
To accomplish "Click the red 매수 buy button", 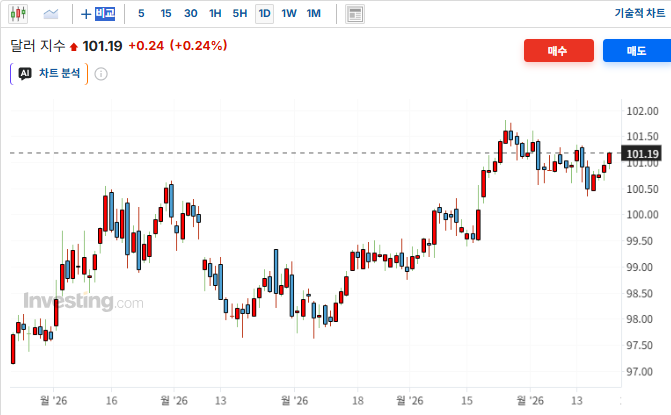I will click(558, 50).
